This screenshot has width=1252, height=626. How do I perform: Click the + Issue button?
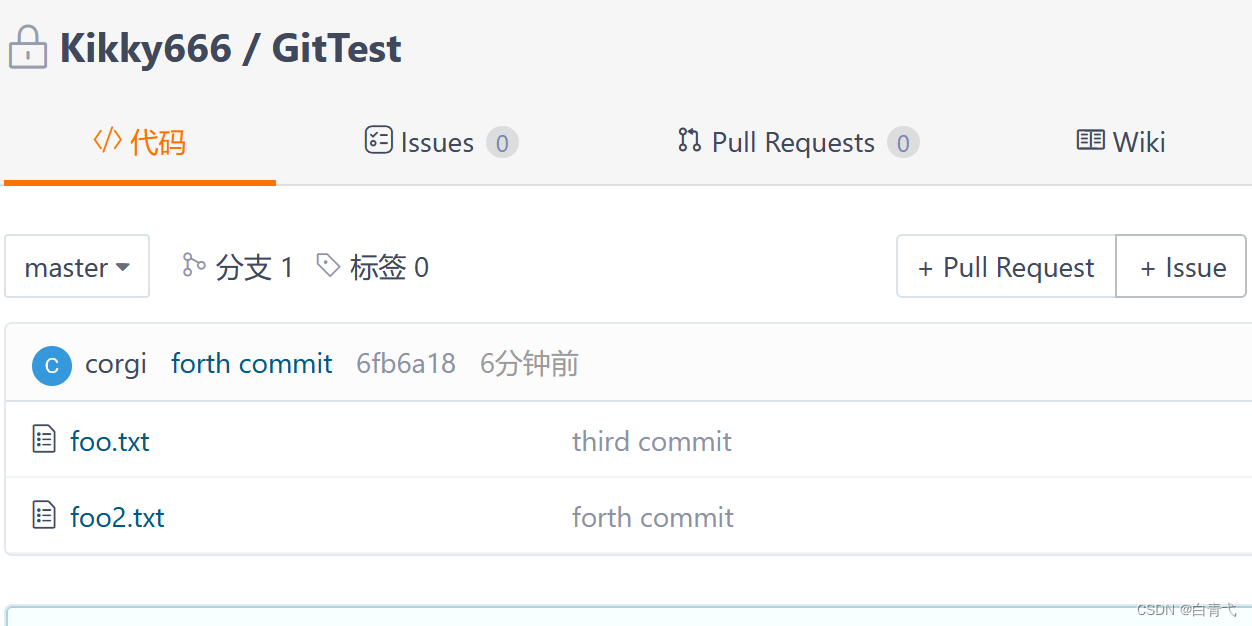1181,267
